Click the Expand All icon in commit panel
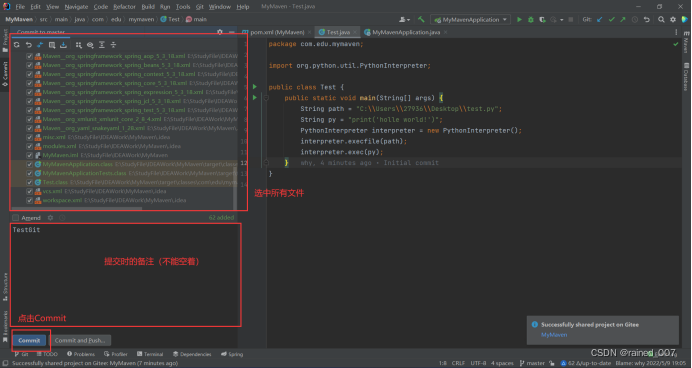Screen dimensions: 692x368 click(x=102, y=45)
